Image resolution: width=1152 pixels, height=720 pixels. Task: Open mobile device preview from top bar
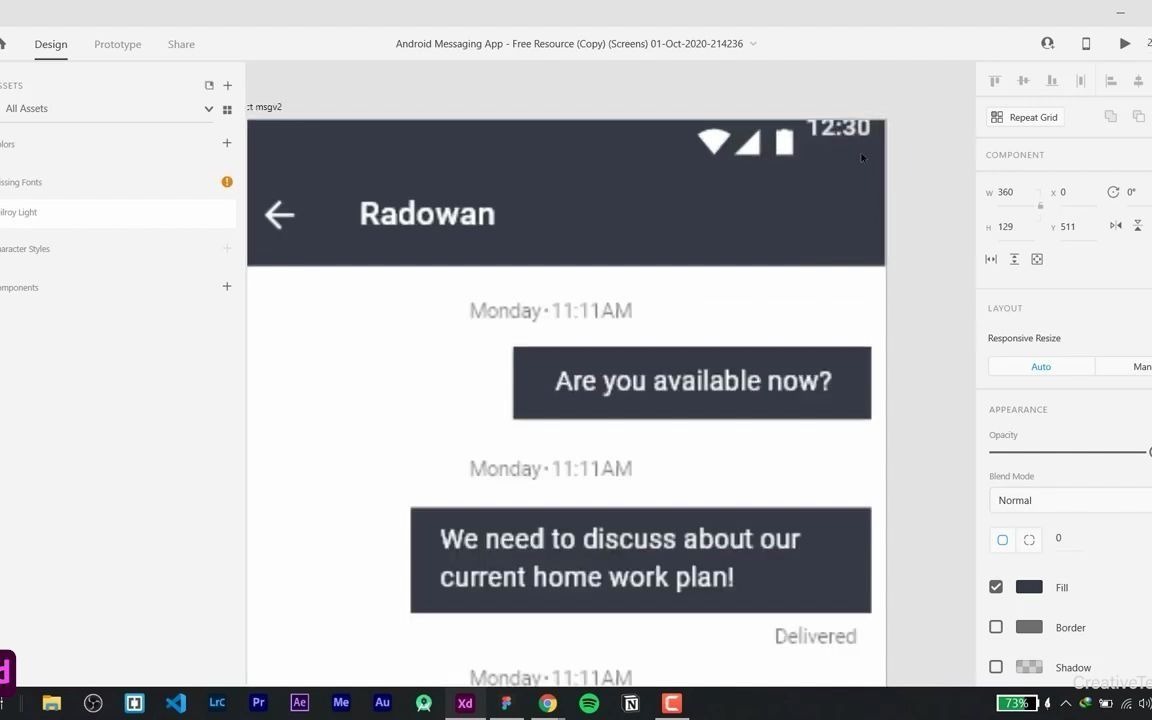[x=1085, y=43]
